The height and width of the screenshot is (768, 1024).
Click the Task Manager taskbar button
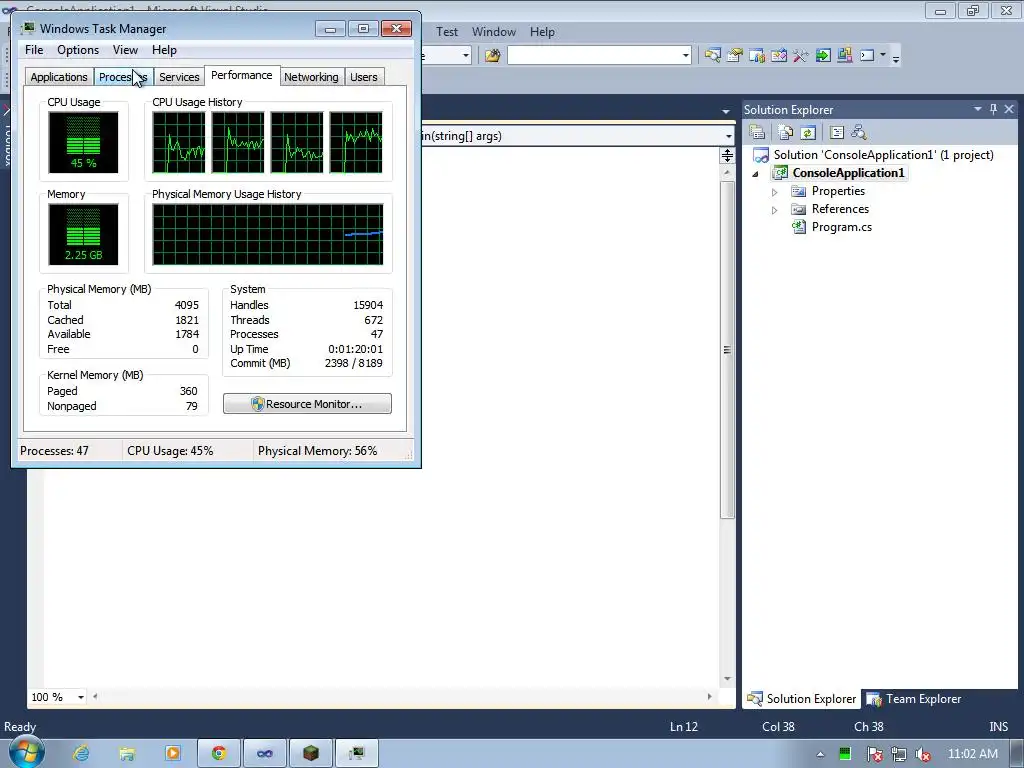tap(356, 754)
